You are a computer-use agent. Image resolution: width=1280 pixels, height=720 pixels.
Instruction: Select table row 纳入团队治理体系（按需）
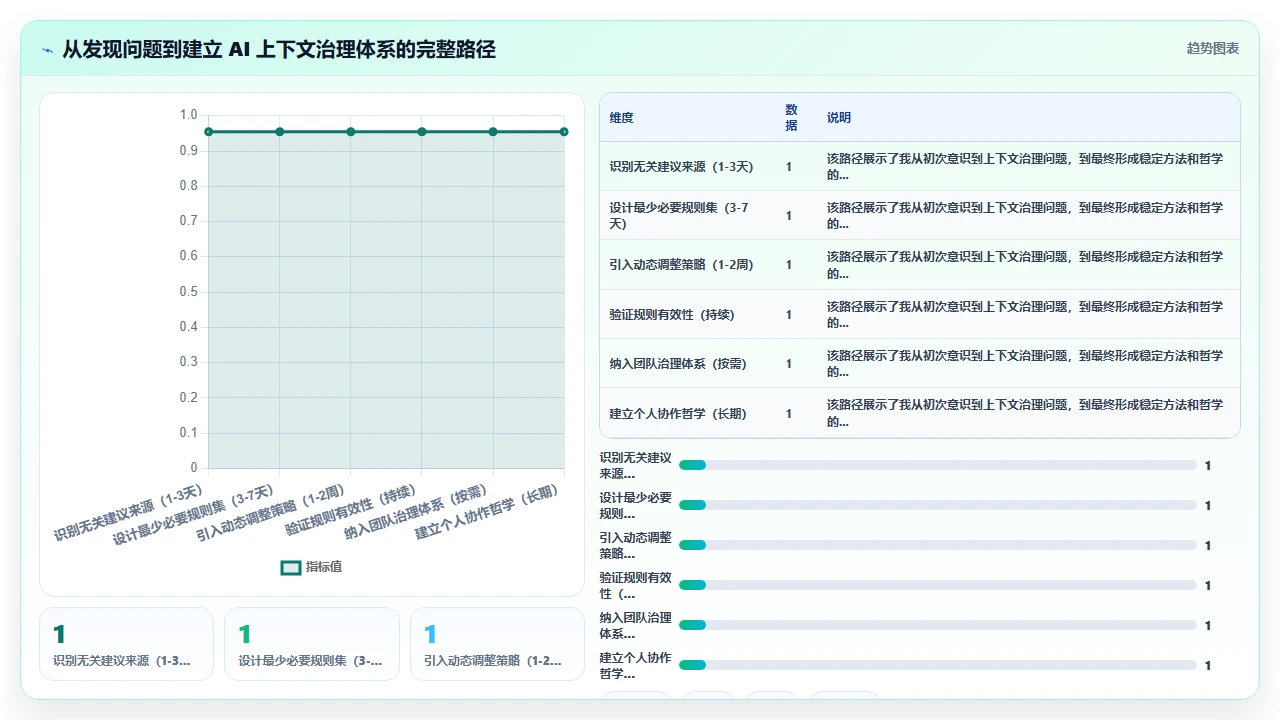tap(920, 363)
